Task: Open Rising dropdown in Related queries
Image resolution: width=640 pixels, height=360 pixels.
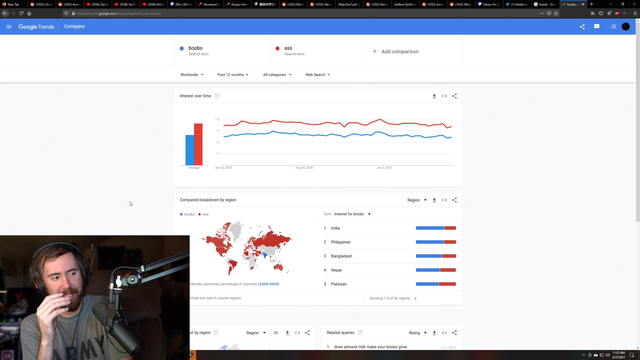Action: (x=418, y=333)
